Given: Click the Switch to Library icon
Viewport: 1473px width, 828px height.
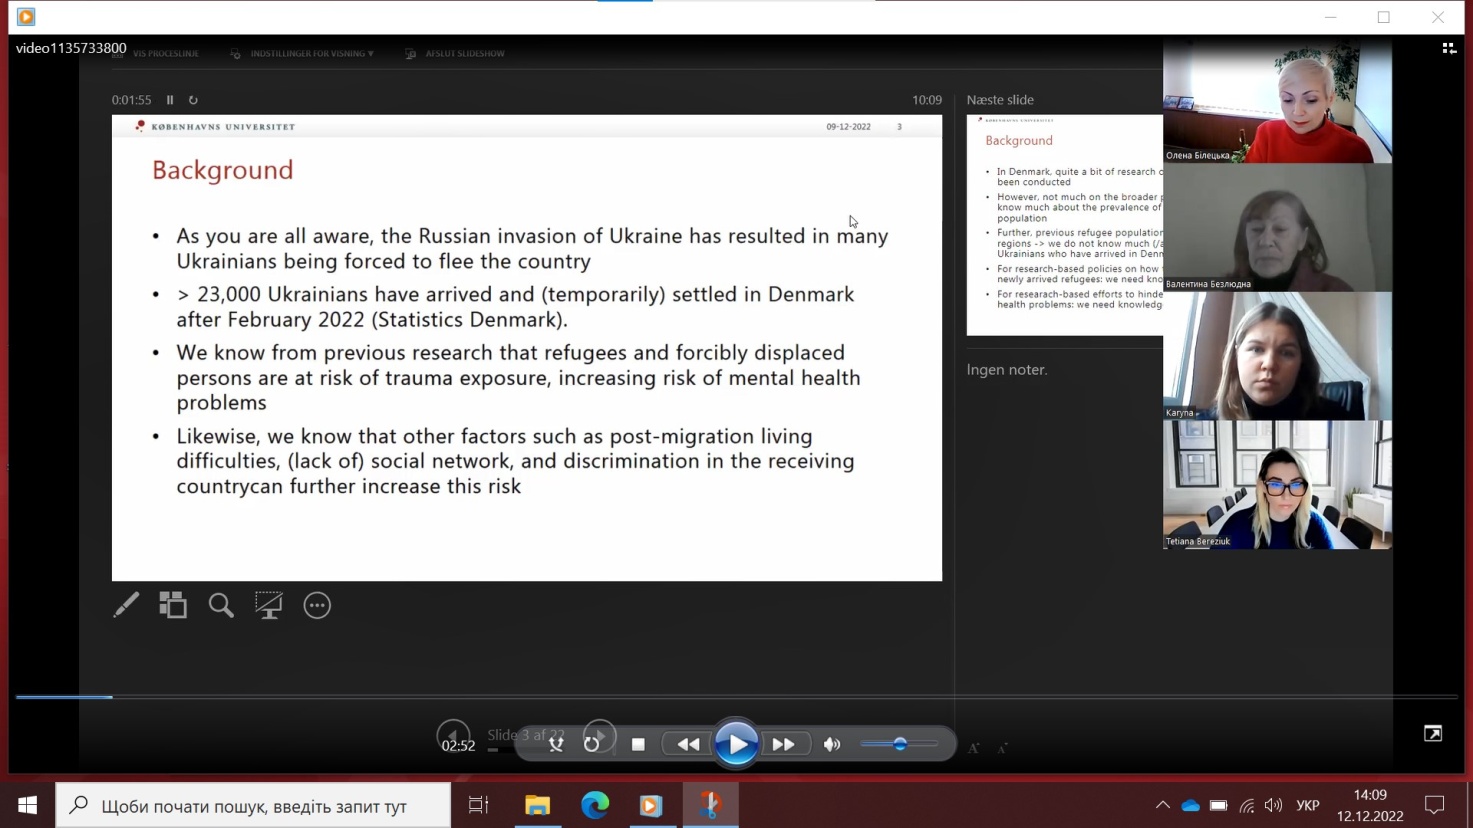Looking at the screenshot, I should (x=1448, y=48).
